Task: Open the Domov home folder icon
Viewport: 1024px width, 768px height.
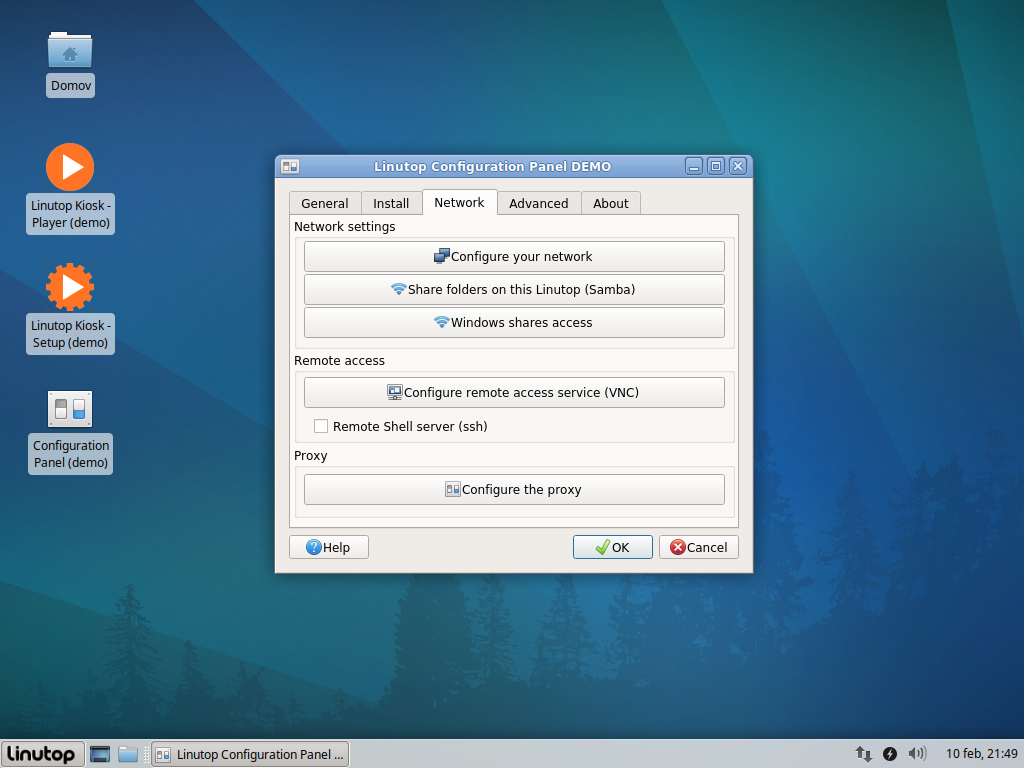Action: 70,50
